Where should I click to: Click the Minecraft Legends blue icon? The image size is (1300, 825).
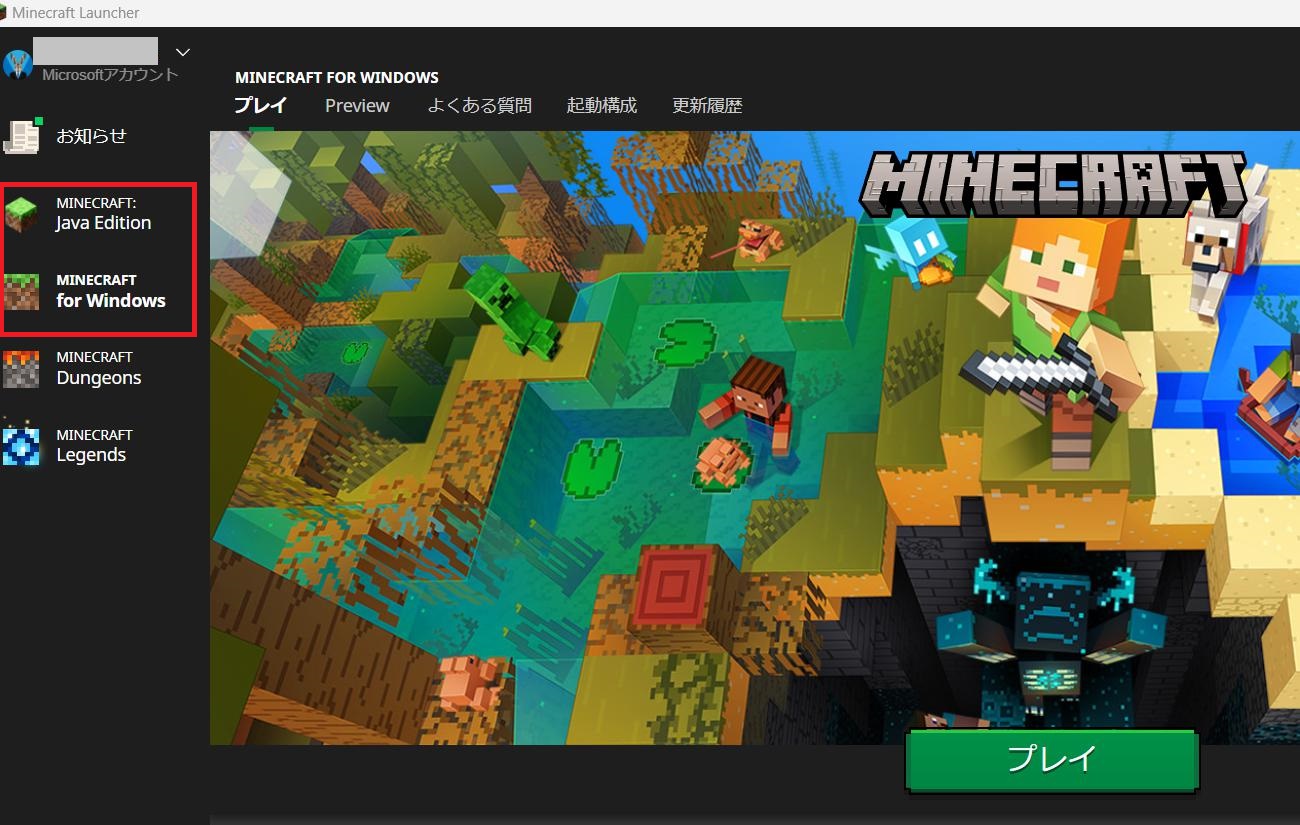[22, 446]
